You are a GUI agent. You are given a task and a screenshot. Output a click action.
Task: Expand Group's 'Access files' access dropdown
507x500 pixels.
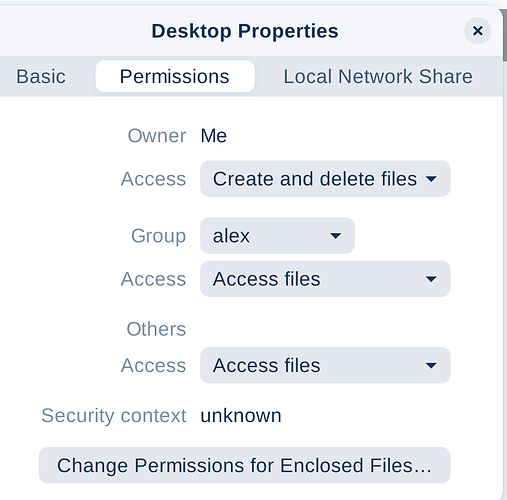(x=325, y=279)
